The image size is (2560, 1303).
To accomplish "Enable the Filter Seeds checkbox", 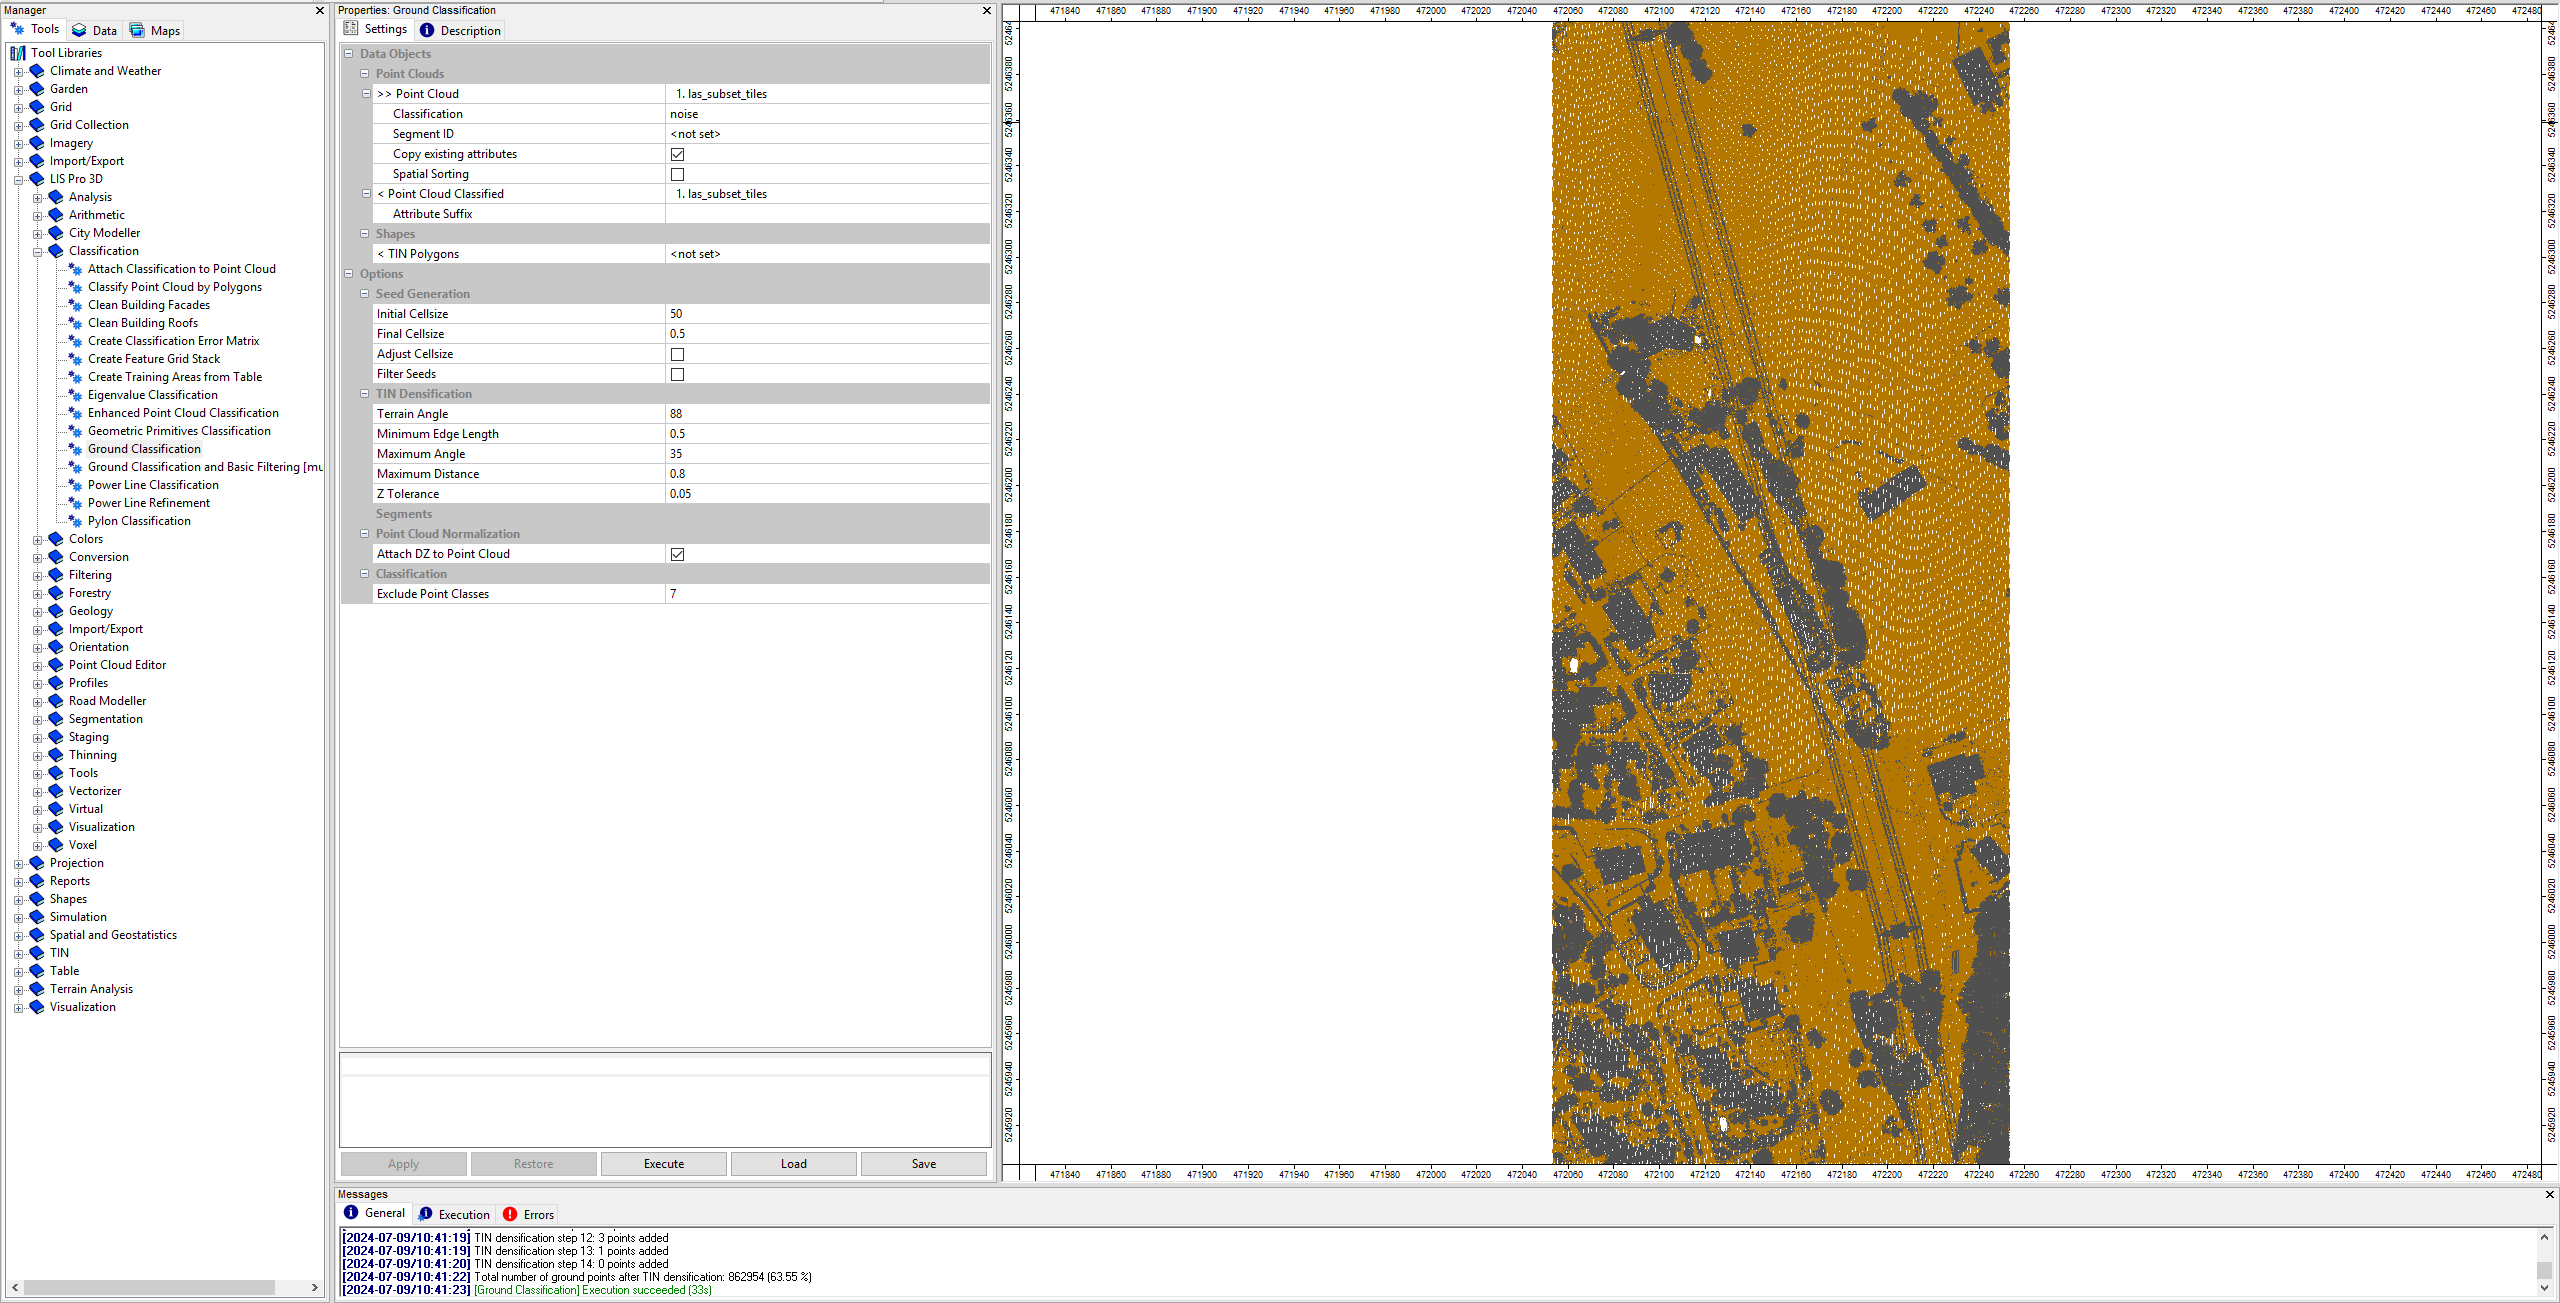I will click(677, 374).
